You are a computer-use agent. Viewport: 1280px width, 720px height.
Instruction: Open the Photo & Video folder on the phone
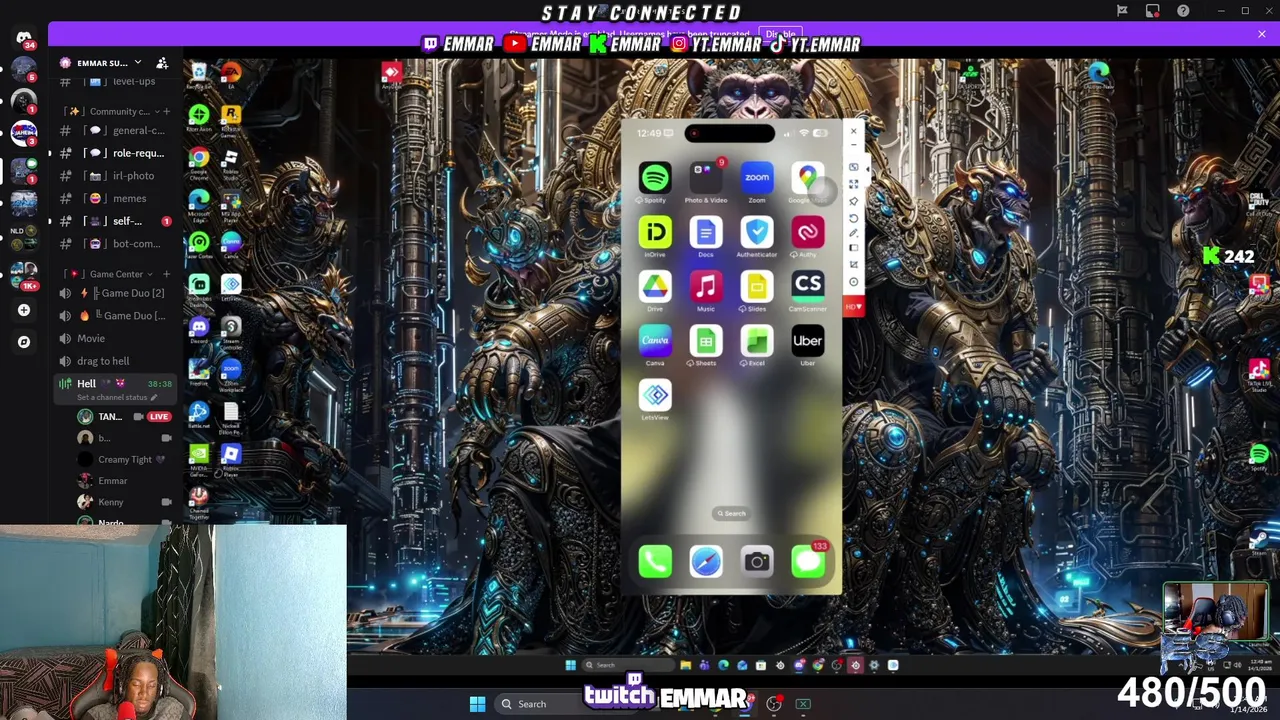[x=706, y=178]
